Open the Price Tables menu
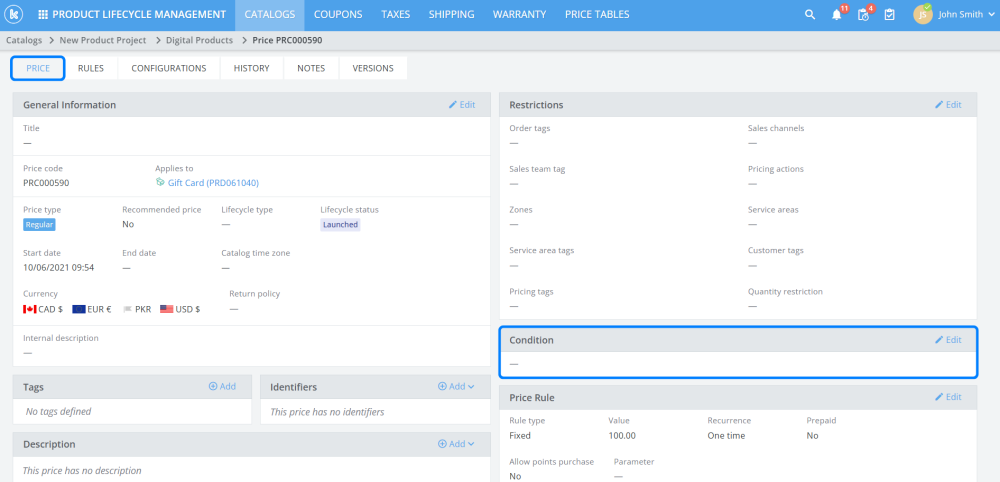Screen dimensions: 1000x482 [597, 15]
